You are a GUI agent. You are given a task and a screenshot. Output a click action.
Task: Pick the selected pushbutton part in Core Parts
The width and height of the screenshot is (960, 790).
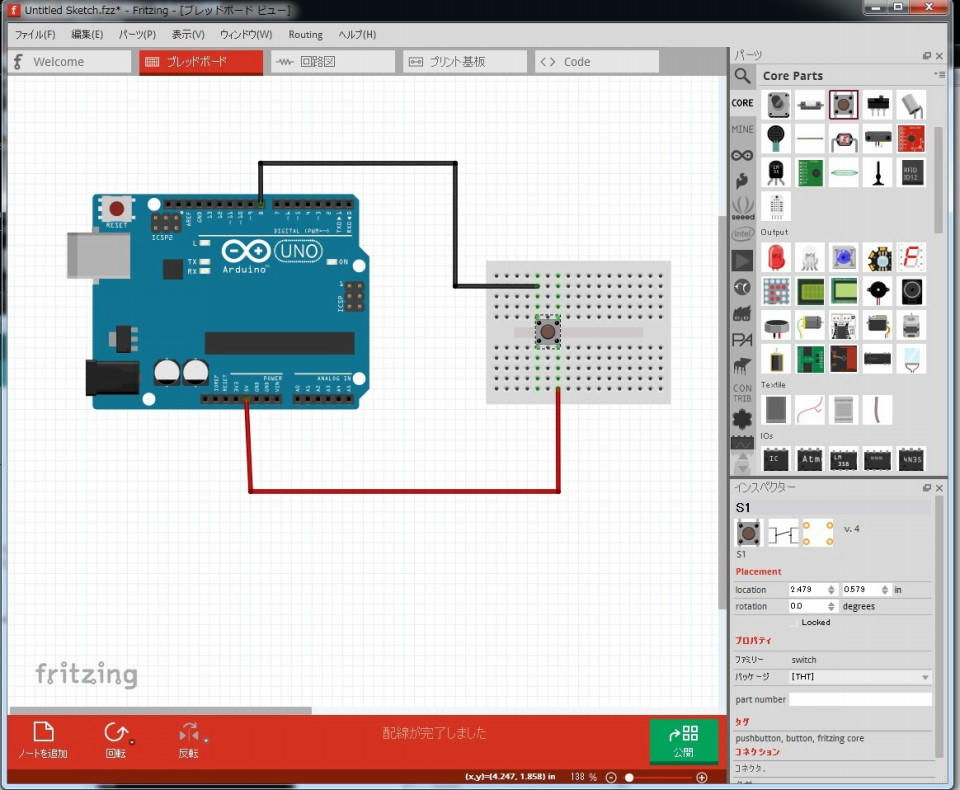[x=843, y=105]
